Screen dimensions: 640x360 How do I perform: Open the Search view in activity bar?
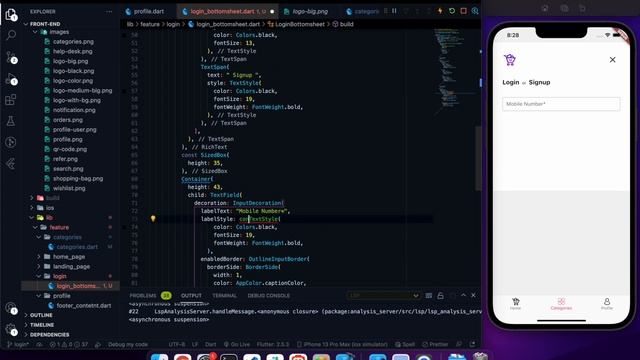pyautogui.click(x=11, y=35)
